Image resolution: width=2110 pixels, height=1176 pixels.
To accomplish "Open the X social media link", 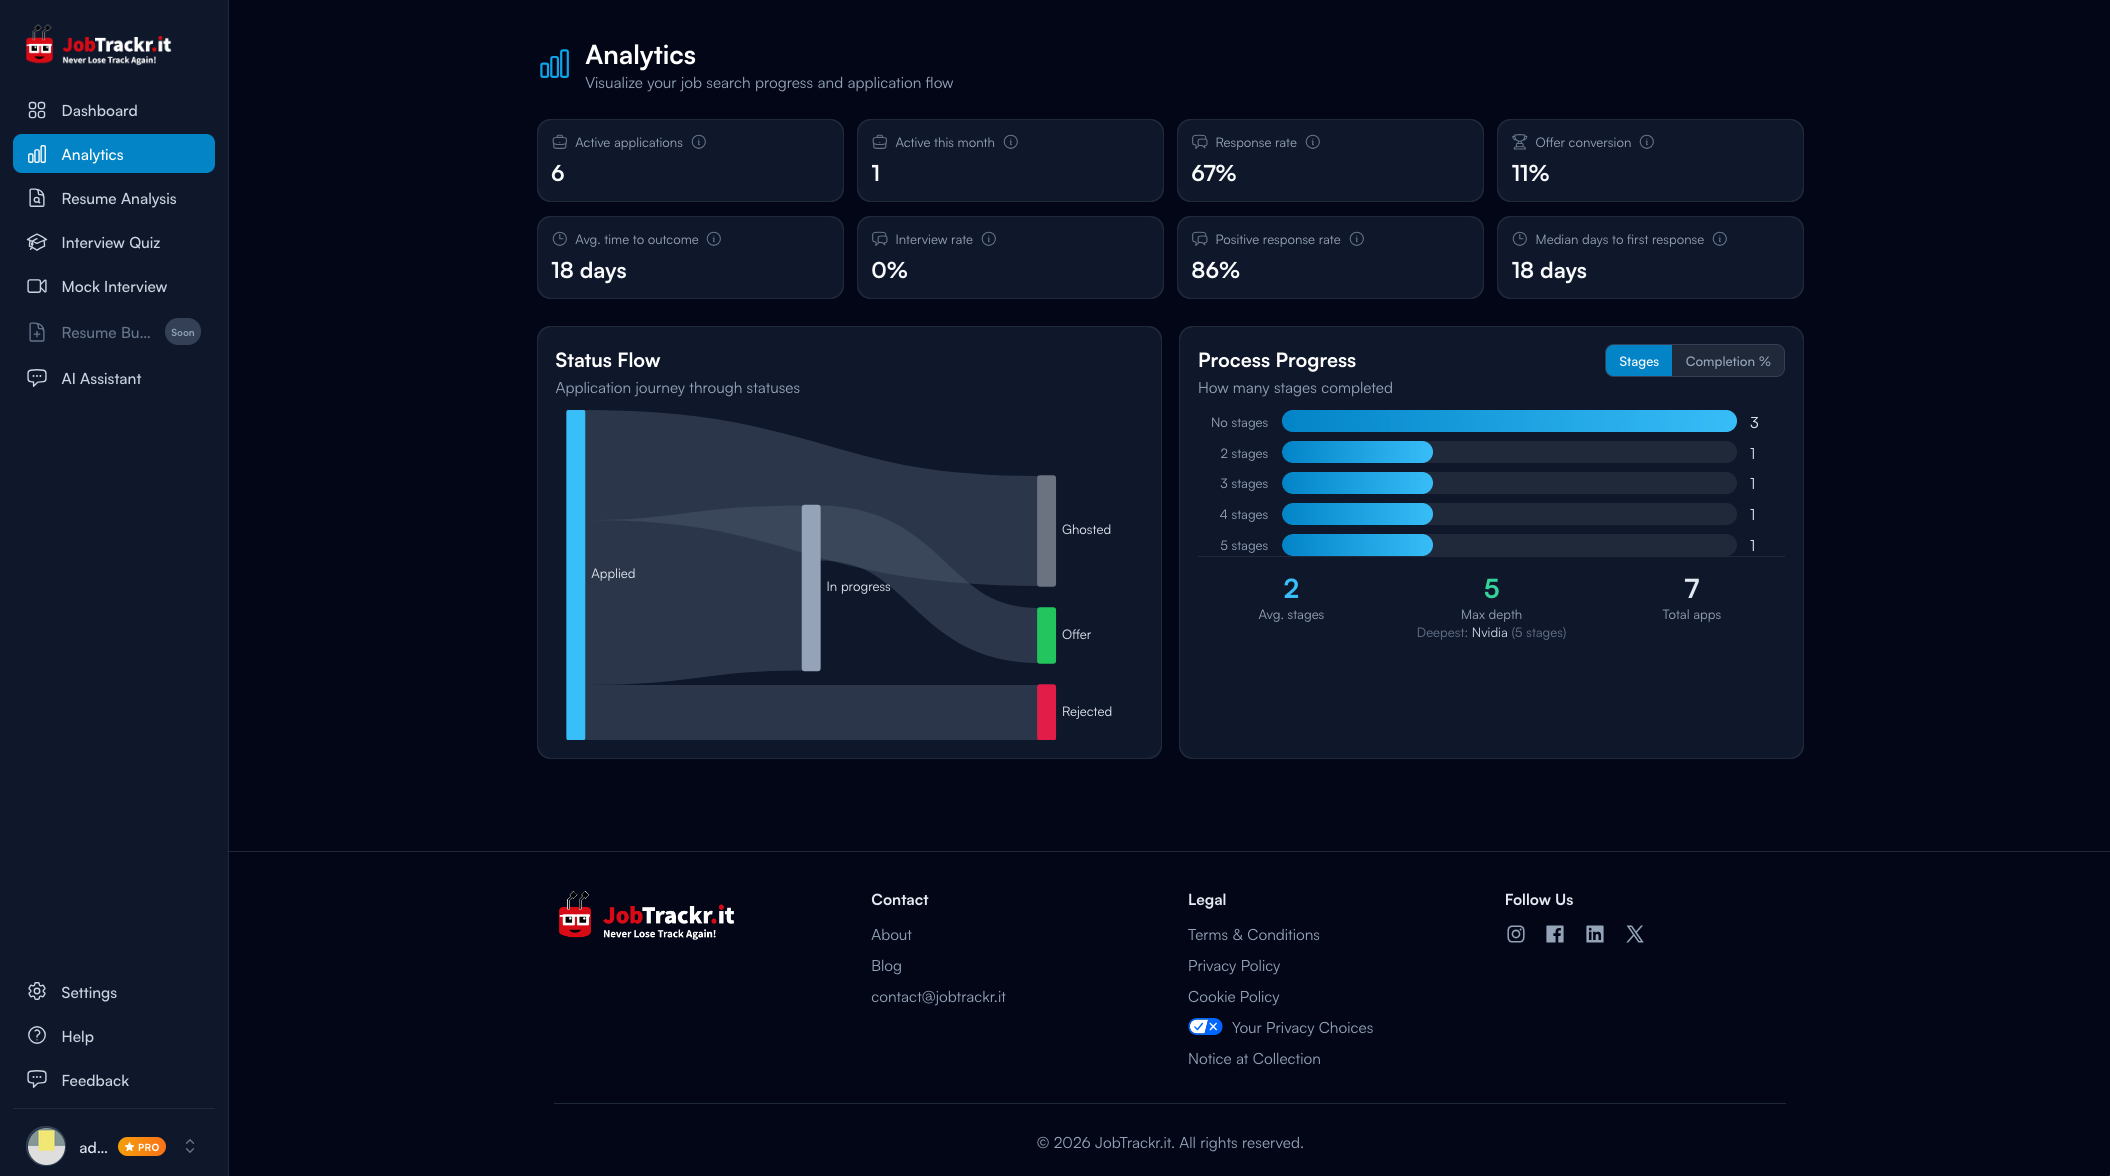I will [1635, 934].
